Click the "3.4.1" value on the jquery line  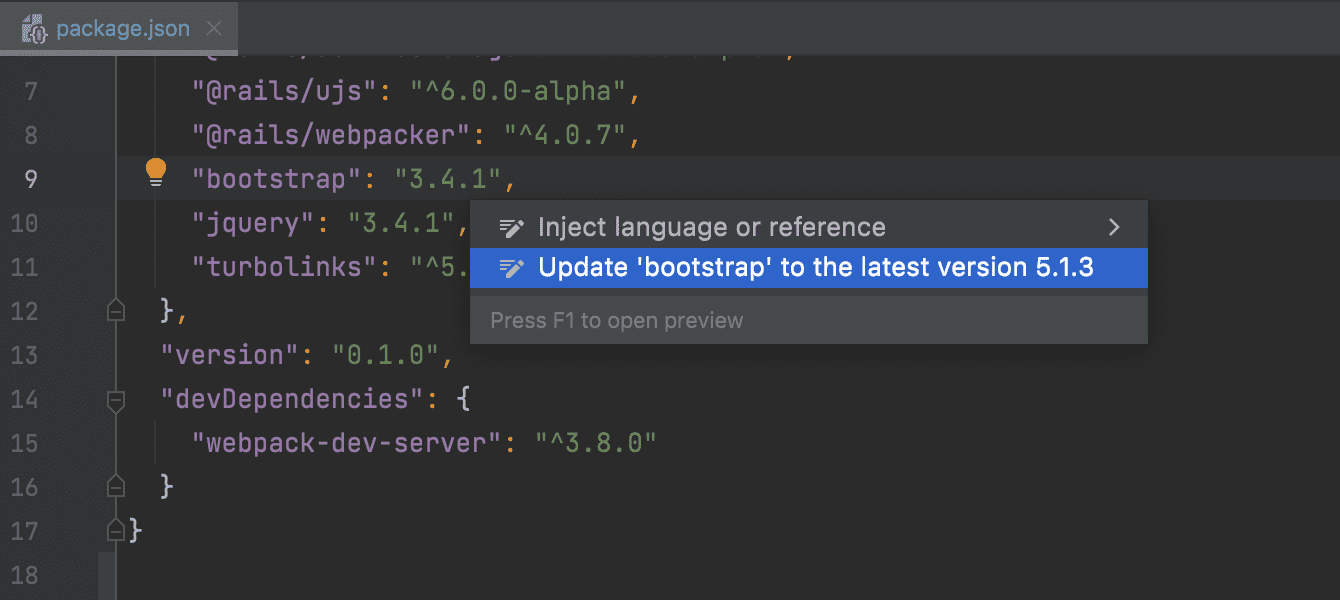point(401,223)
